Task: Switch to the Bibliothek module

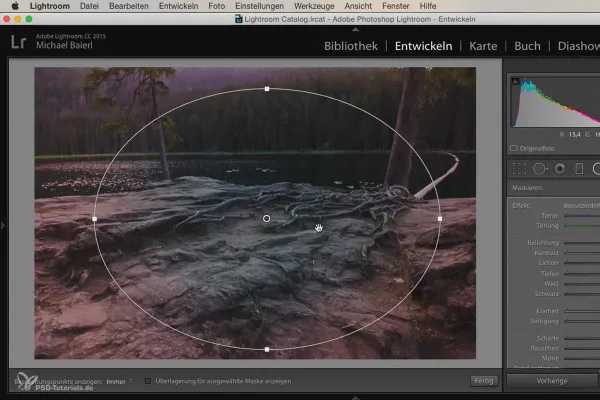Action: click(351, 46)
